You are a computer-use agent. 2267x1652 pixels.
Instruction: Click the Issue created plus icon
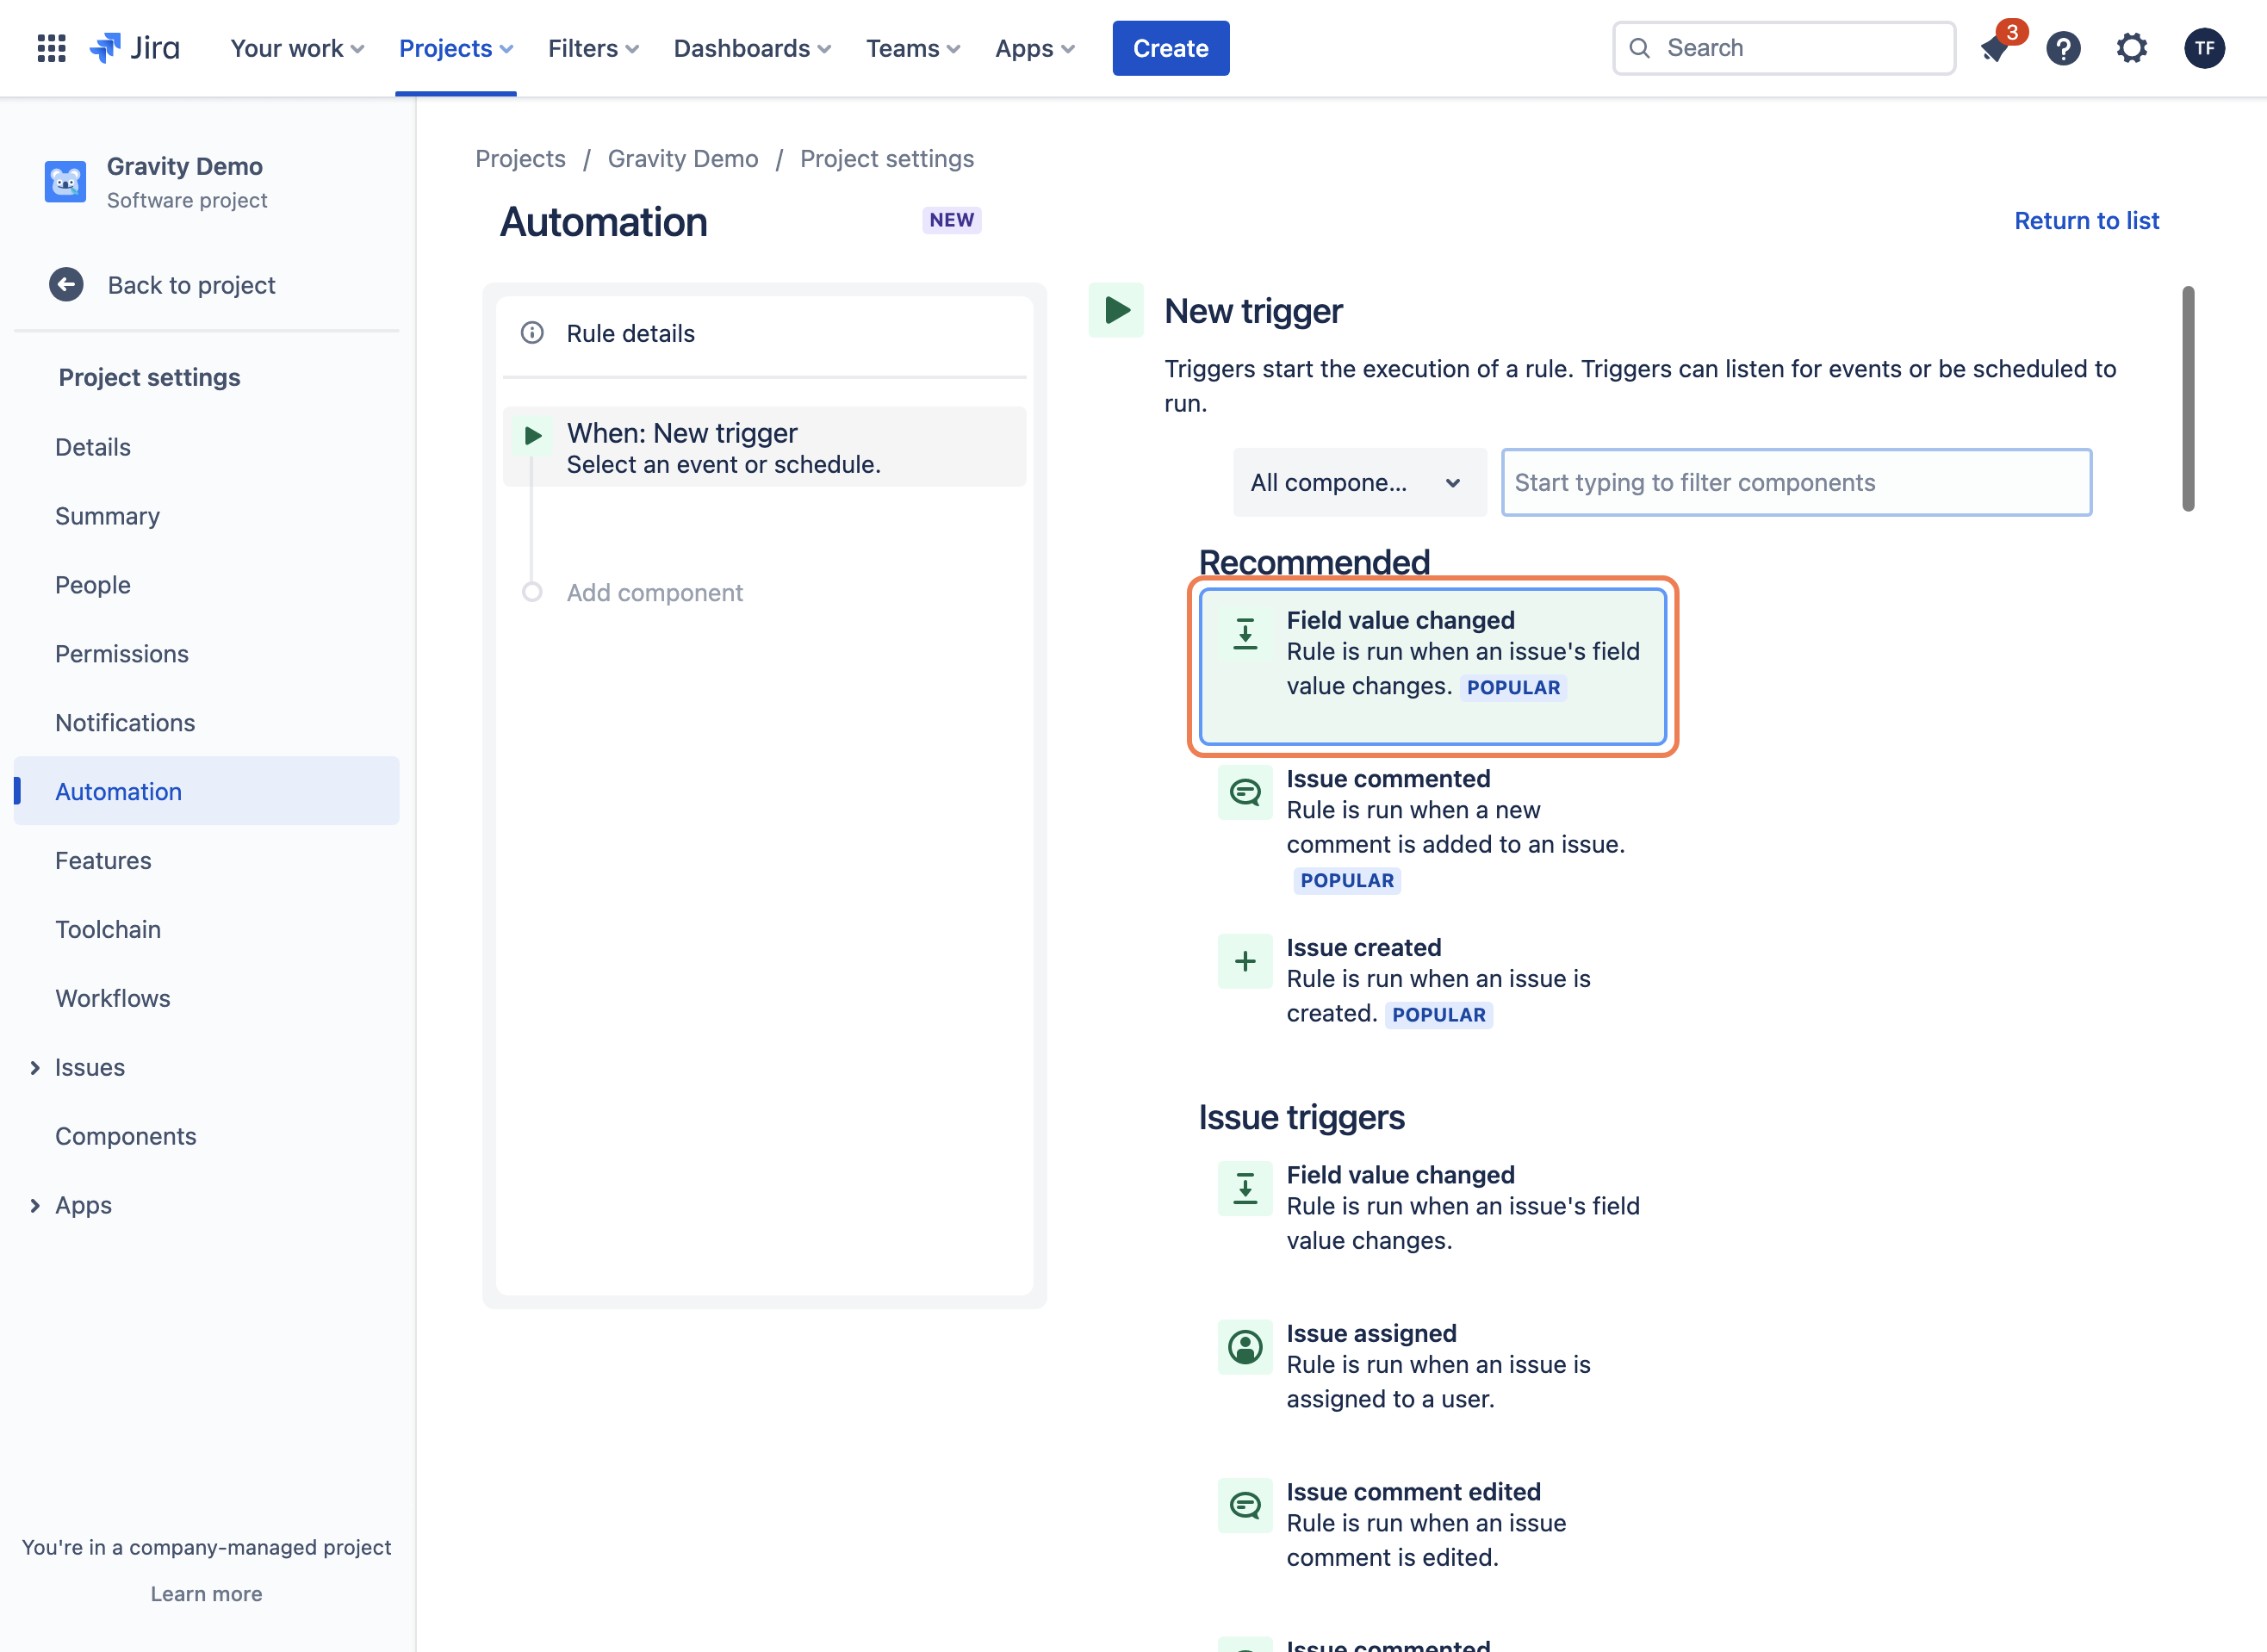[x=1245, y=961]
